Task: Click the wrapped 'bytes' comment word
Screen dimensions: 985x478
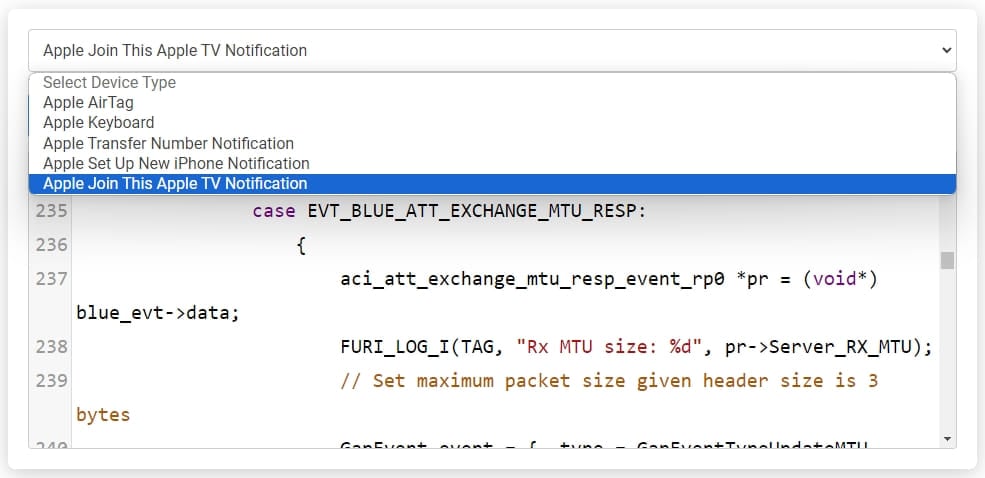Action: tap(103, 415)
